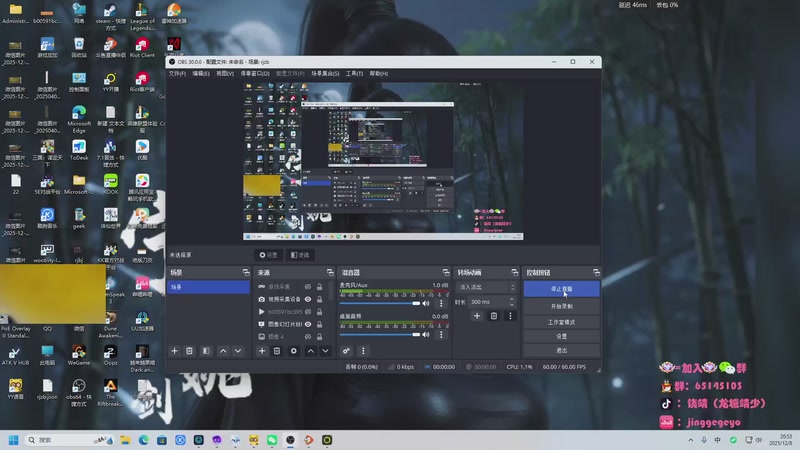Viewport: 800px width, 450px height.
Task: Undock the 混音器 panel with float icon
Action: pyautogui.click(x=446, y=272)
